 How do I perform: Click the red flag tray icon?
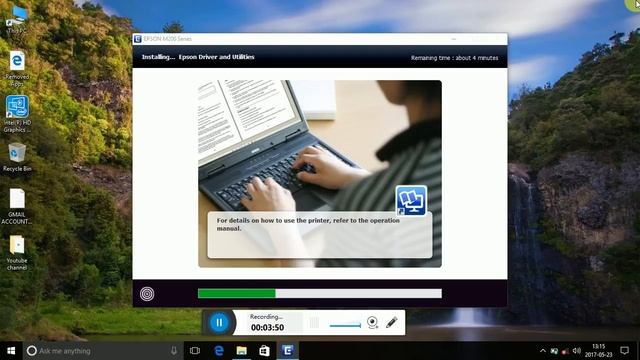pos(565,351)
